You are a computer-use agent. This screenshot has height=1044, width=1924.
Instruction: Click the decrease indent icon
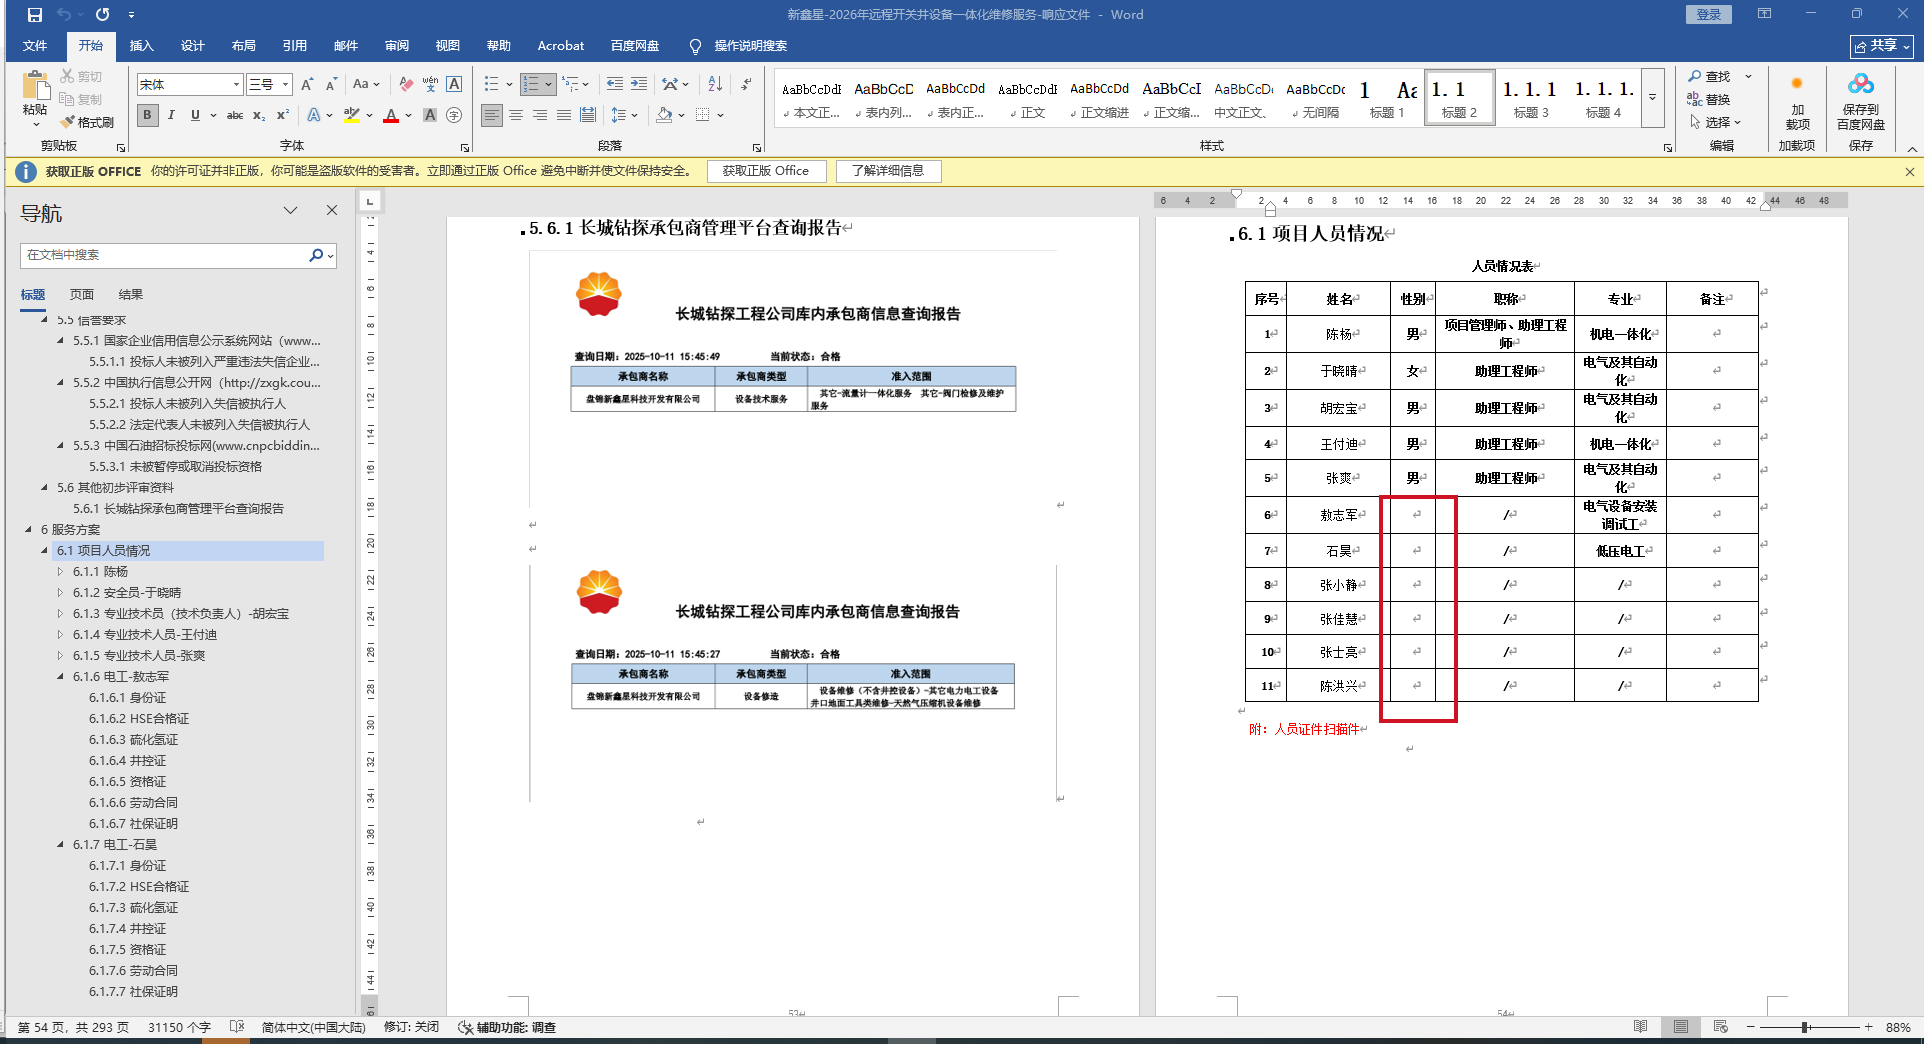614,85
